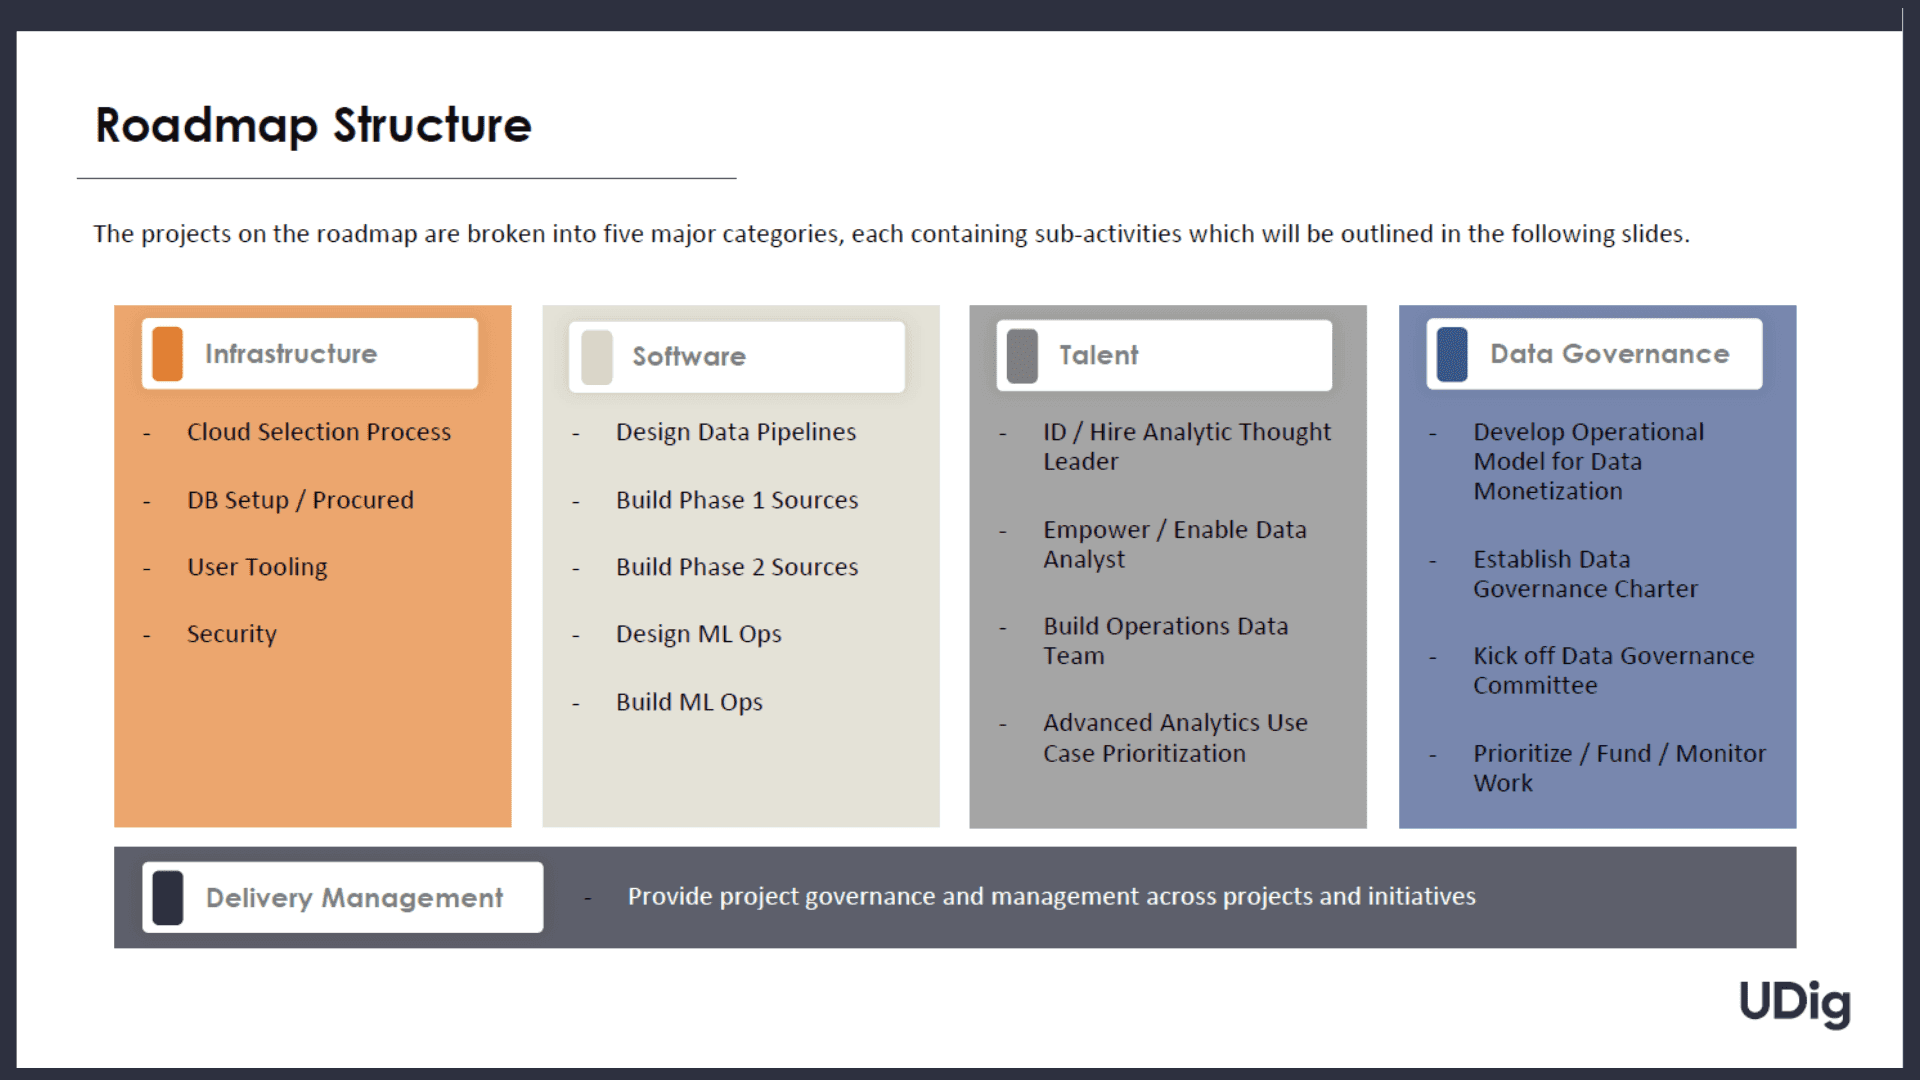Click 'Build Phase 1 Sources' item
Image resolution: width=1920 pixels, height=1080 pixels.
point(737,500)
